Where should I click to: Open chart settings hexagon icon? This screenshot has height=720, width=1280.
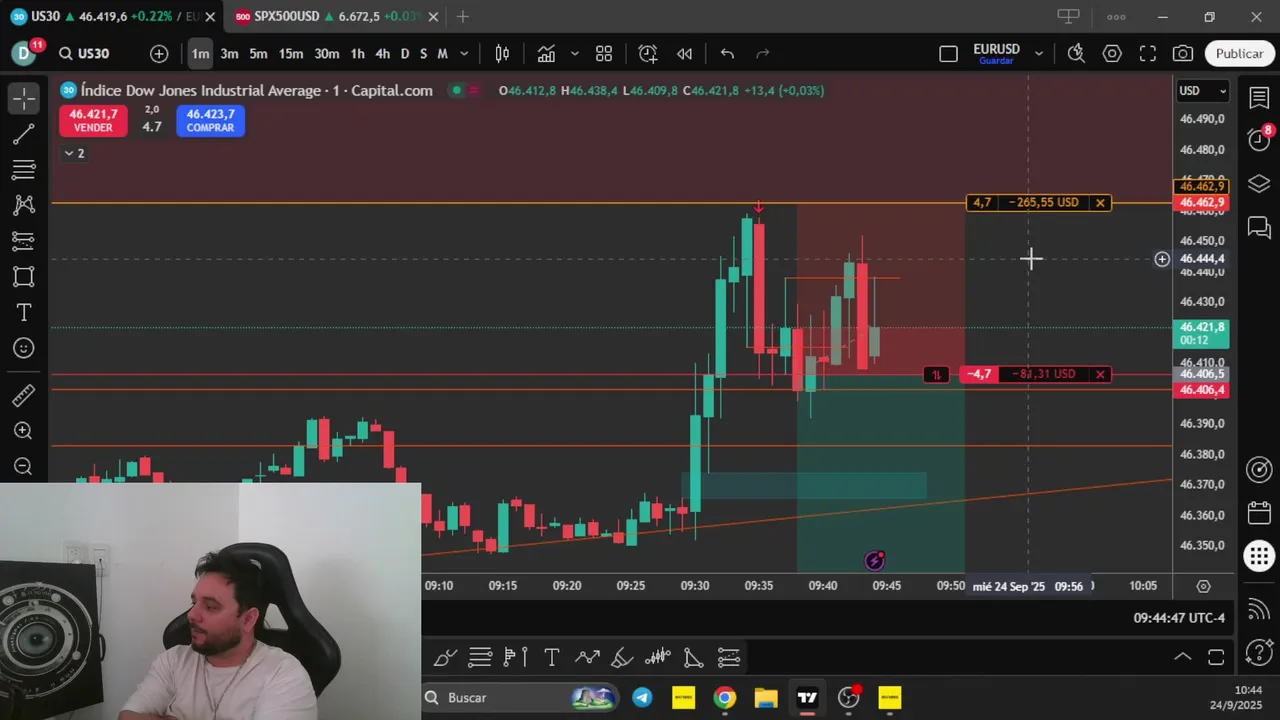(x=1112, y=54)
